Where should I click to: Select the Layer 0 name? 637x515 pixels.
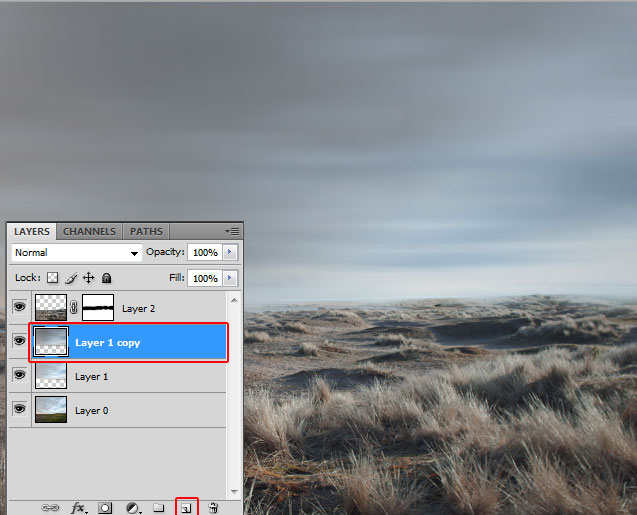pos(91,411)
